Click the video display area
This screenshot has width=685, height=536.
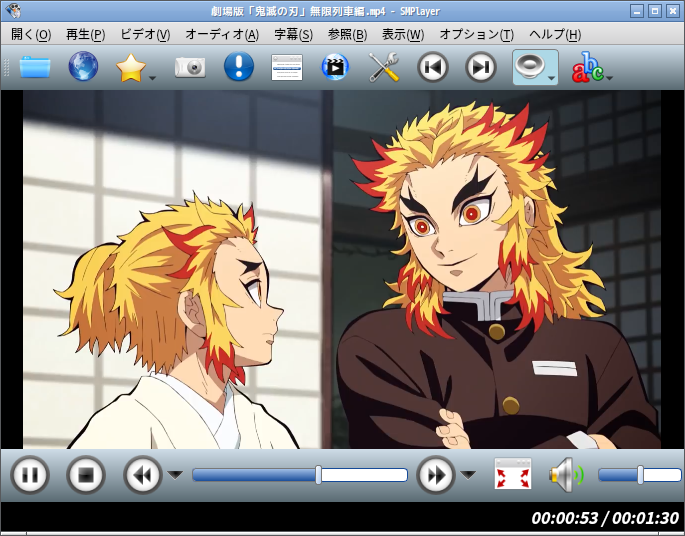pyautogui.click(x=342, y=269)
